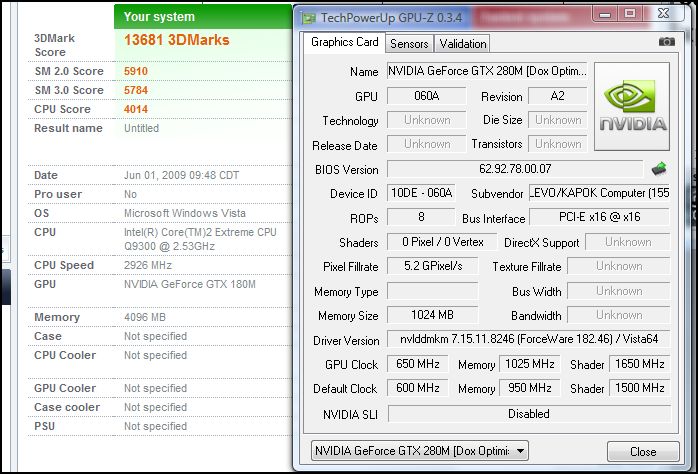Click Memory value 4096 MB
Image resolution: width=698 pixels, height=474 pixels.
tap(145, 317)
